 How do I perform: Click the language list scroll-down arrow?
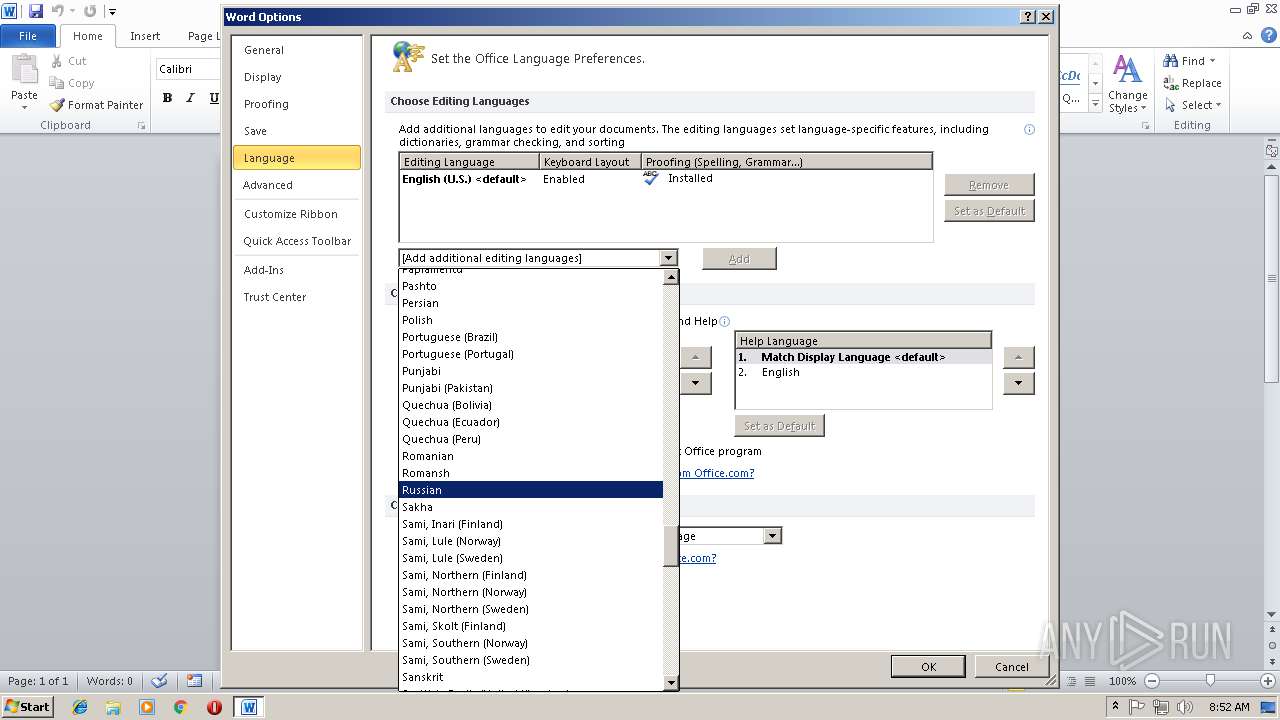tap(671, 683)
